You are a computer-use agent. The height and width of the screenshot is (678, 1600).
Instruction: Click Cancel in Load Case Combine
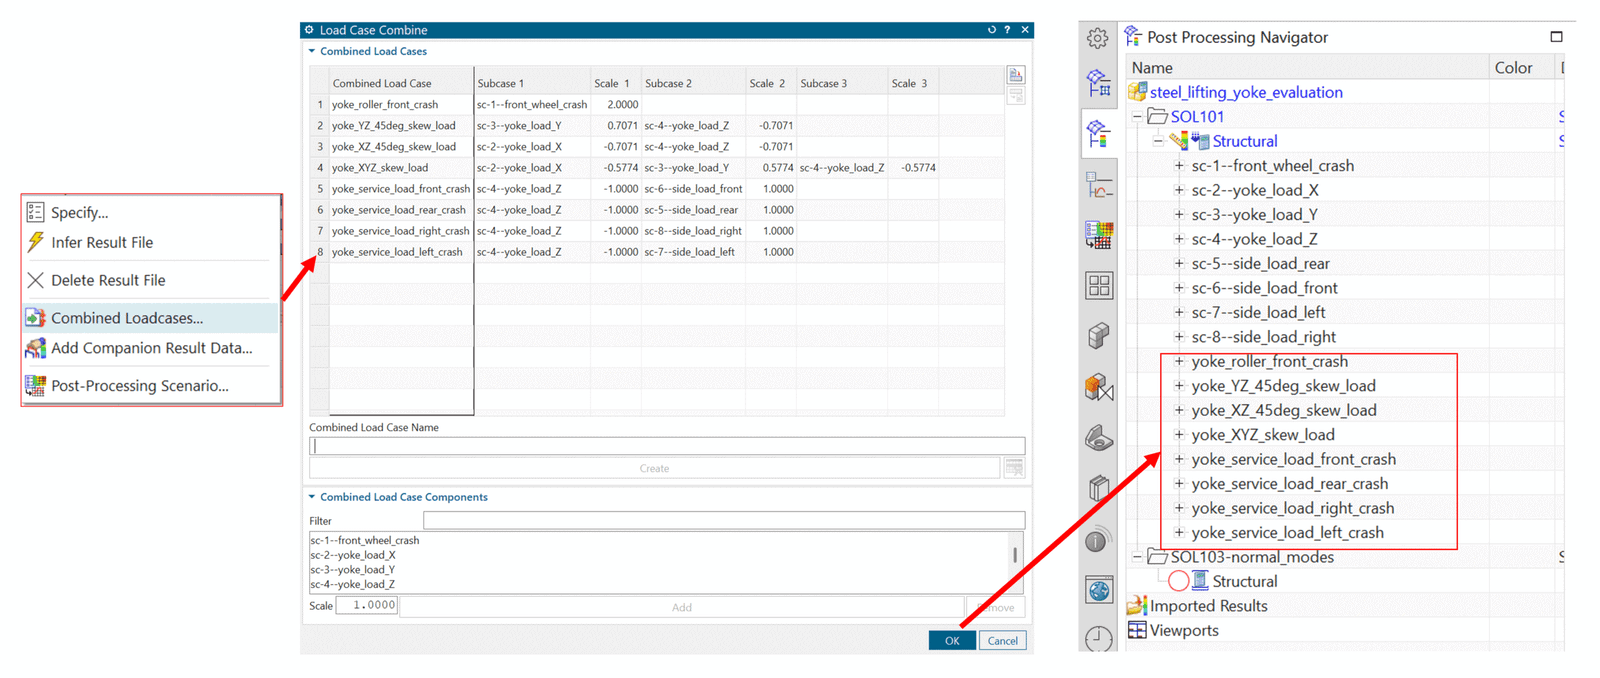click(1003, 641)
